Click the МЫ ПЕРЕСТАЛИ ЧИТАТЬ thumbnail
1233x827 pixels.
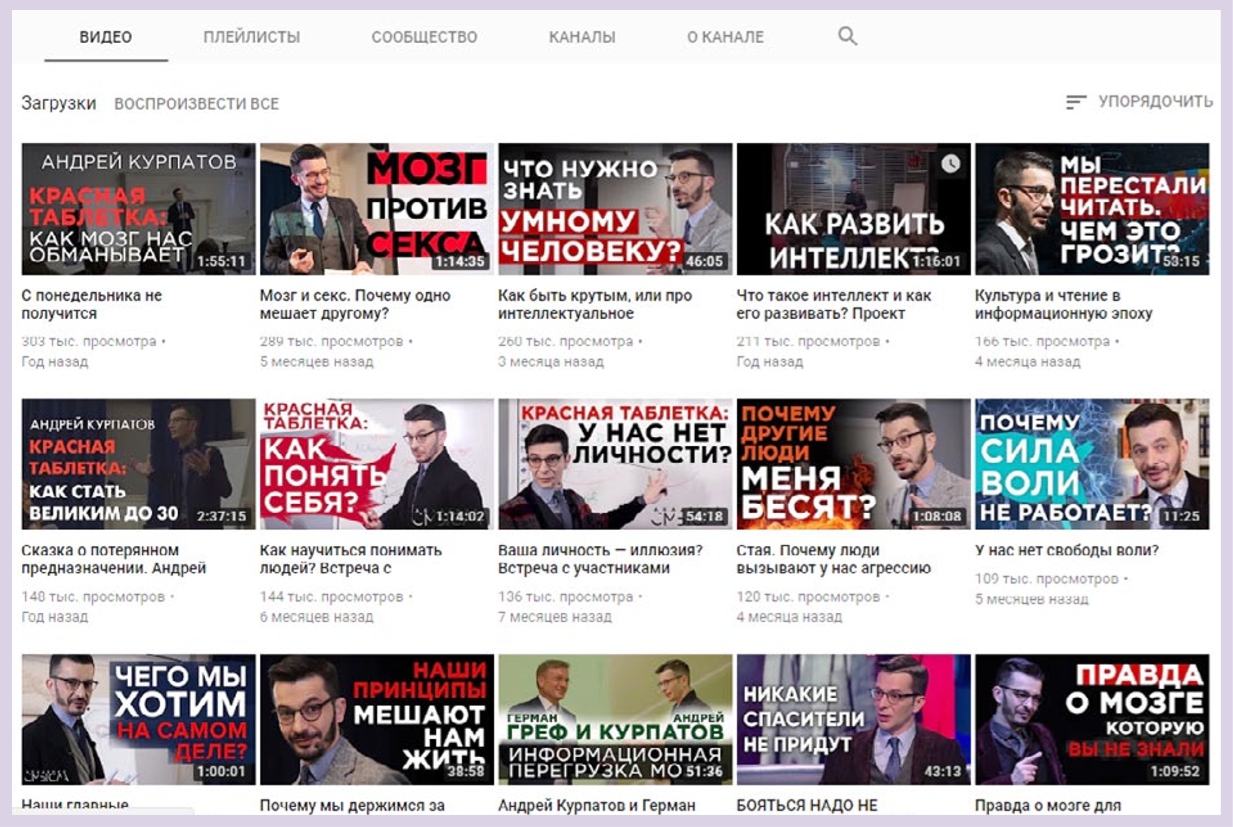[1091, 209]
